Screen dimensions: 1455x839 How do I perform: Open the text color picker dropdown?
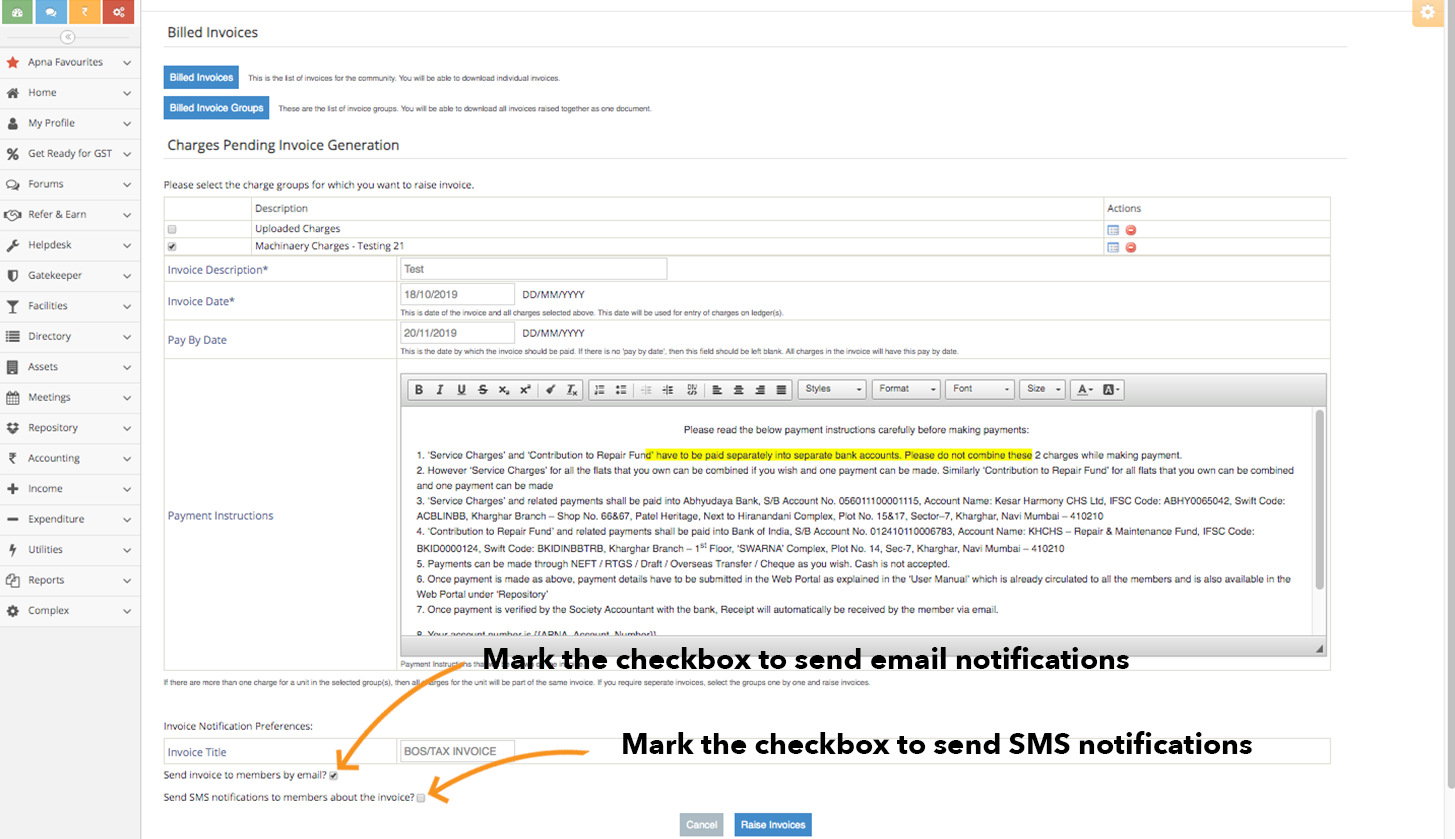[x=1086, y=389]
